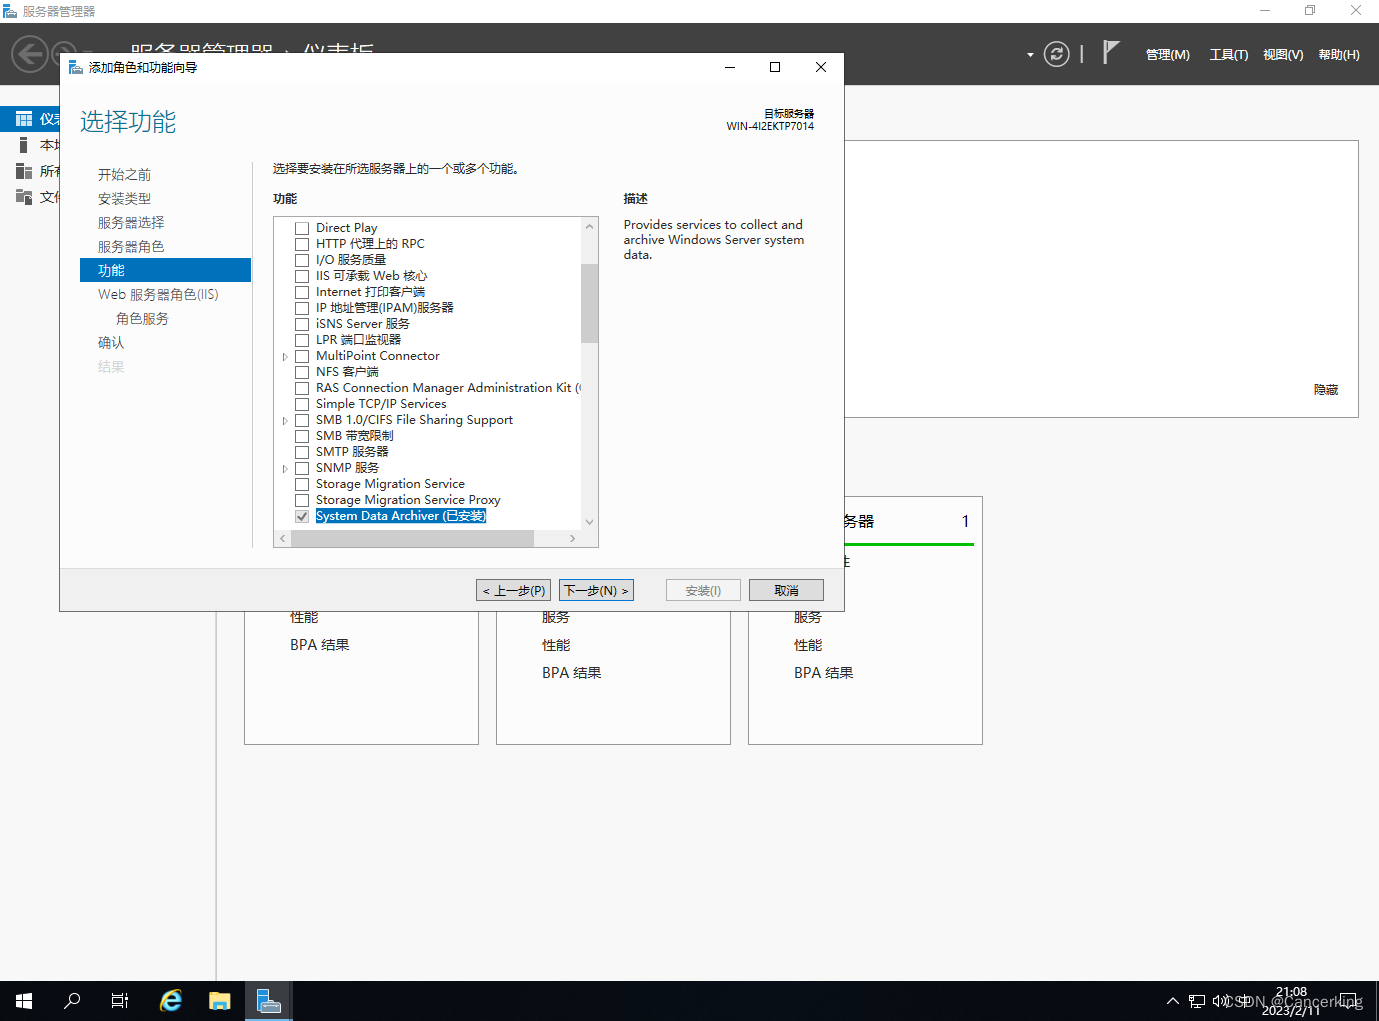The width and height of the screenshot is (1379, 1021).
Task: Check HTTP 代理上的 RPC feature
Action: pos(302,244)
